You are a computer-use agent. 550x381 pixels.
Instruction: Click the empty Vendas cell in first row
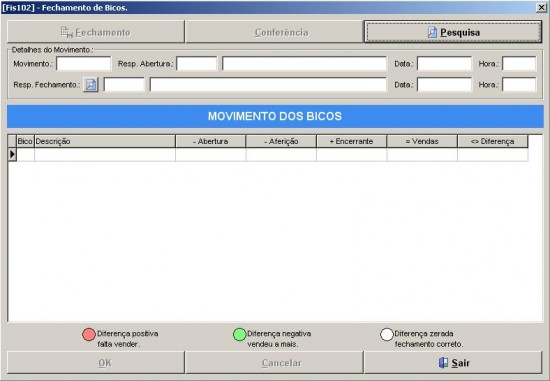click(422, 154)
